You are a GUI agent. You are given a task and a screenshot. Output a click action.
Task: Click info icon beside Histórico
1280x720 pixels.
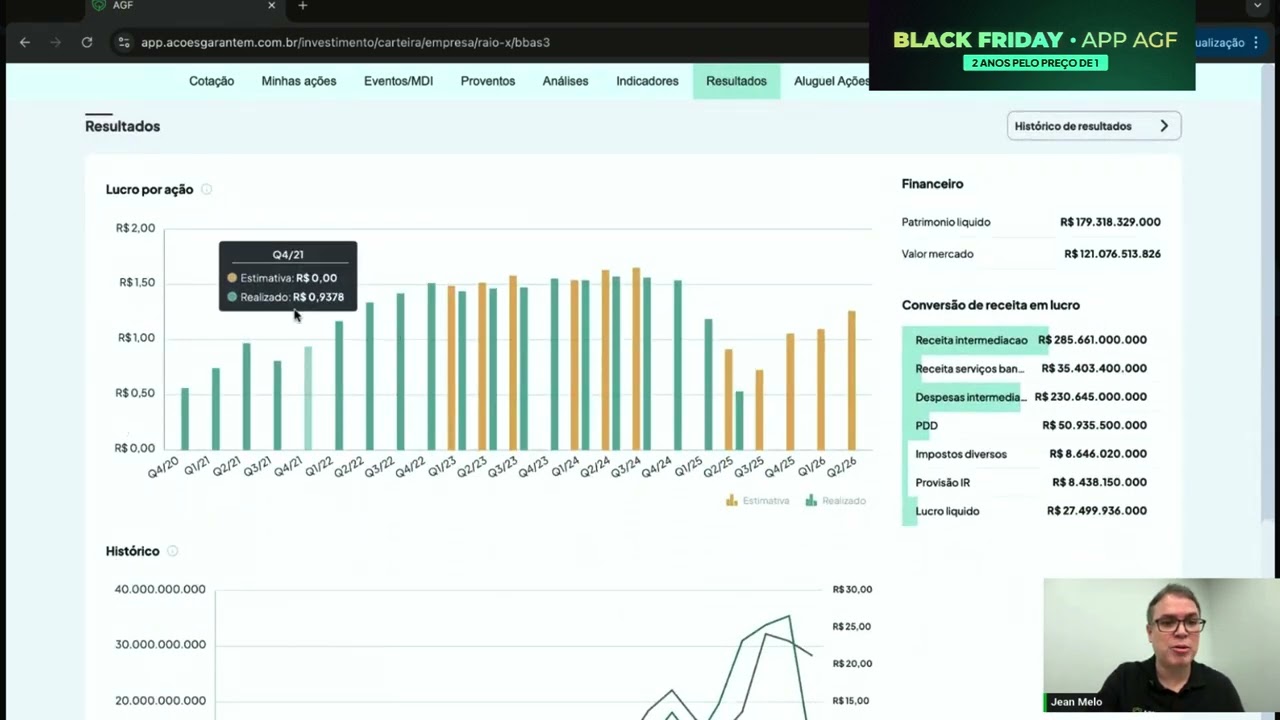coord(172,551)
